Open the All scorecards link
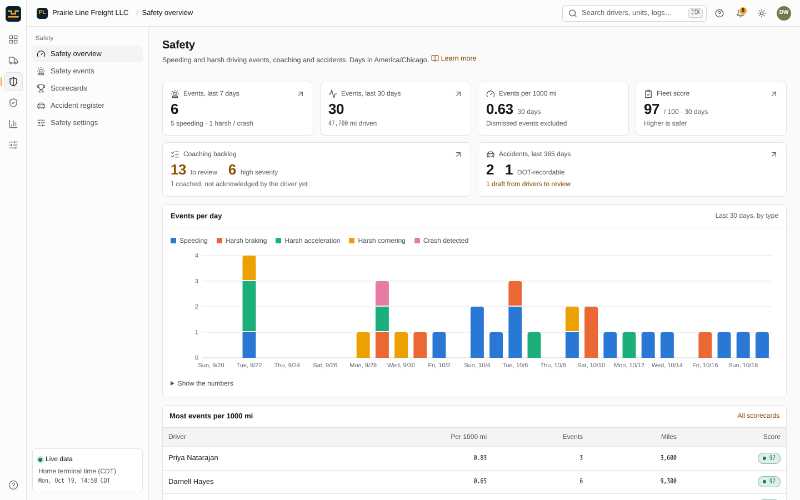Viewport: 800px width, 500px height. (758, 416)
